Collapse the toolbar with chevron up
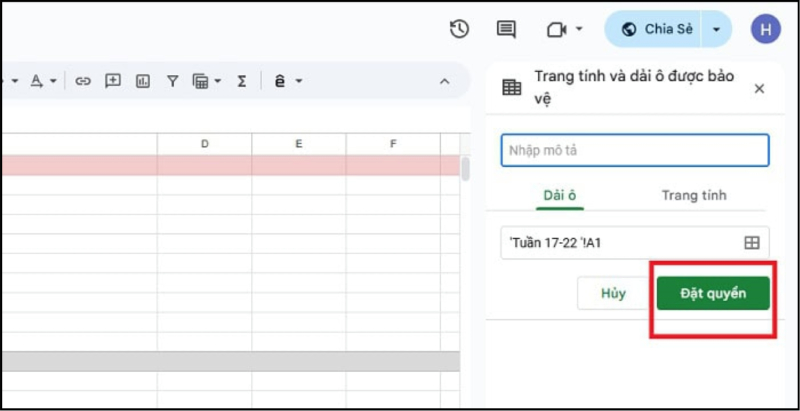 click(445, 81)
